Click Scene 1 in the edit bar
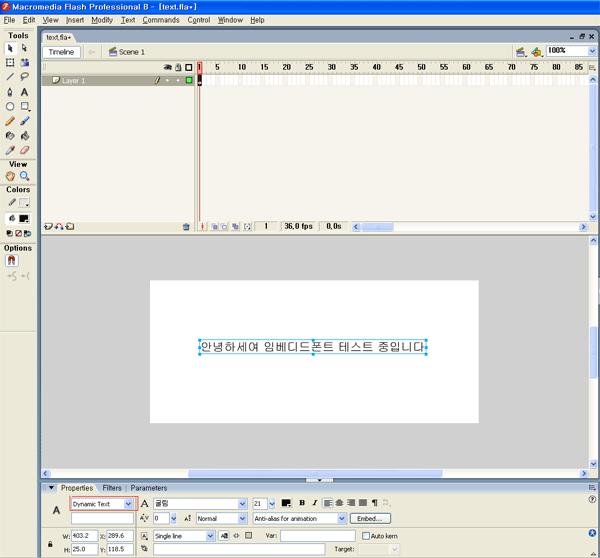600x558 pixels. pyautogui.click(x=127, y=52)
